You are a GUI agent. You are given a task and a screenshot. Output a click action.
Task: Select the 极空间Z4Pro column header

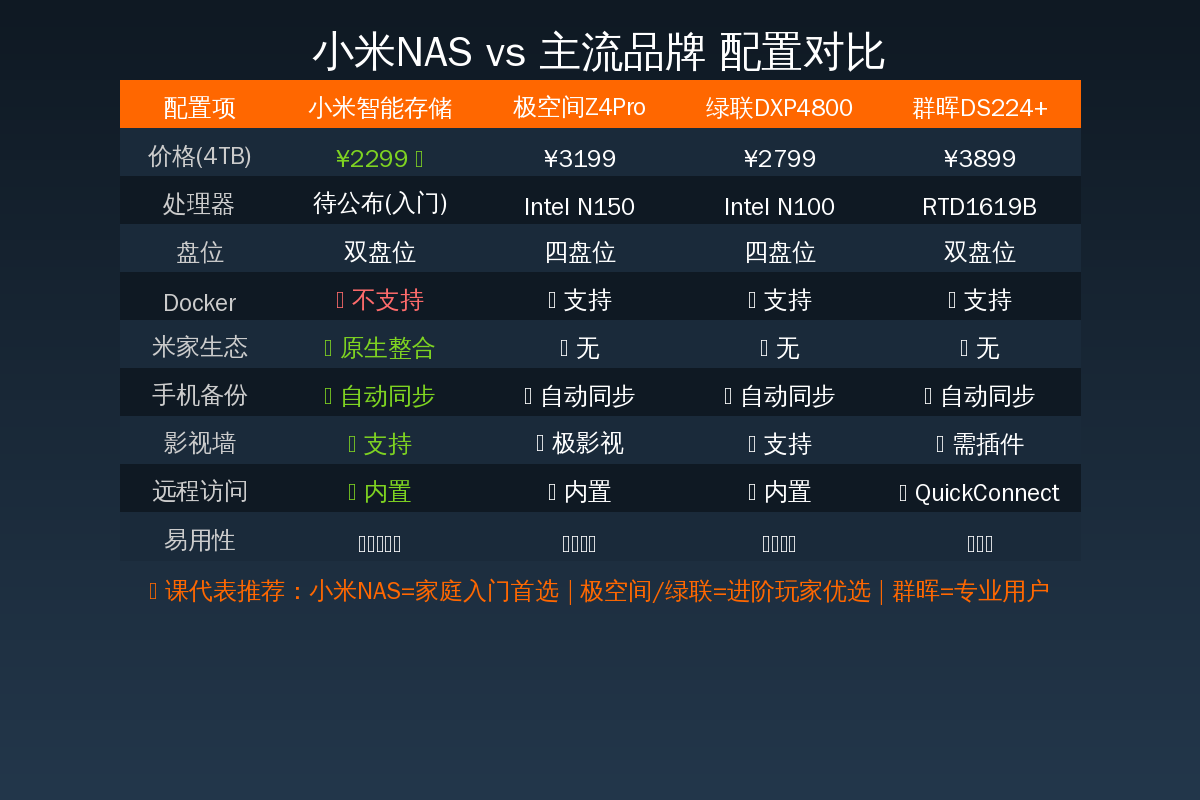point(580,107)
